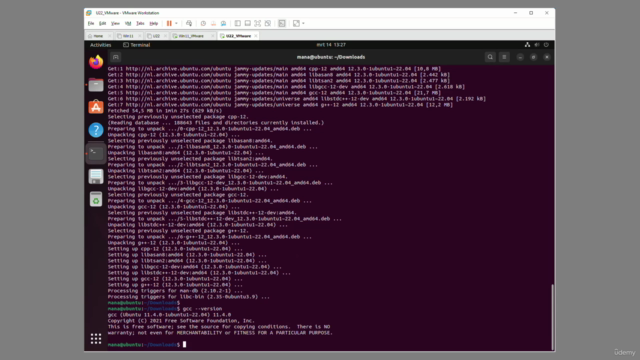Send Ctrl+Alt+Del to the virtual machine
Image resolution: width=640 pixels, height=360 pixels.
click(x=189, y=23)
